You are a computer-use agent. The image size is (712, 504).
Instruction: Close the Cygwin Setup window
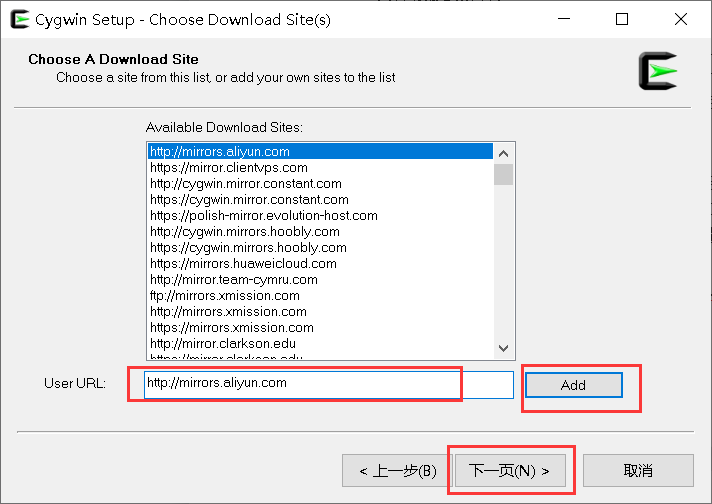click(x=681, y=19)
